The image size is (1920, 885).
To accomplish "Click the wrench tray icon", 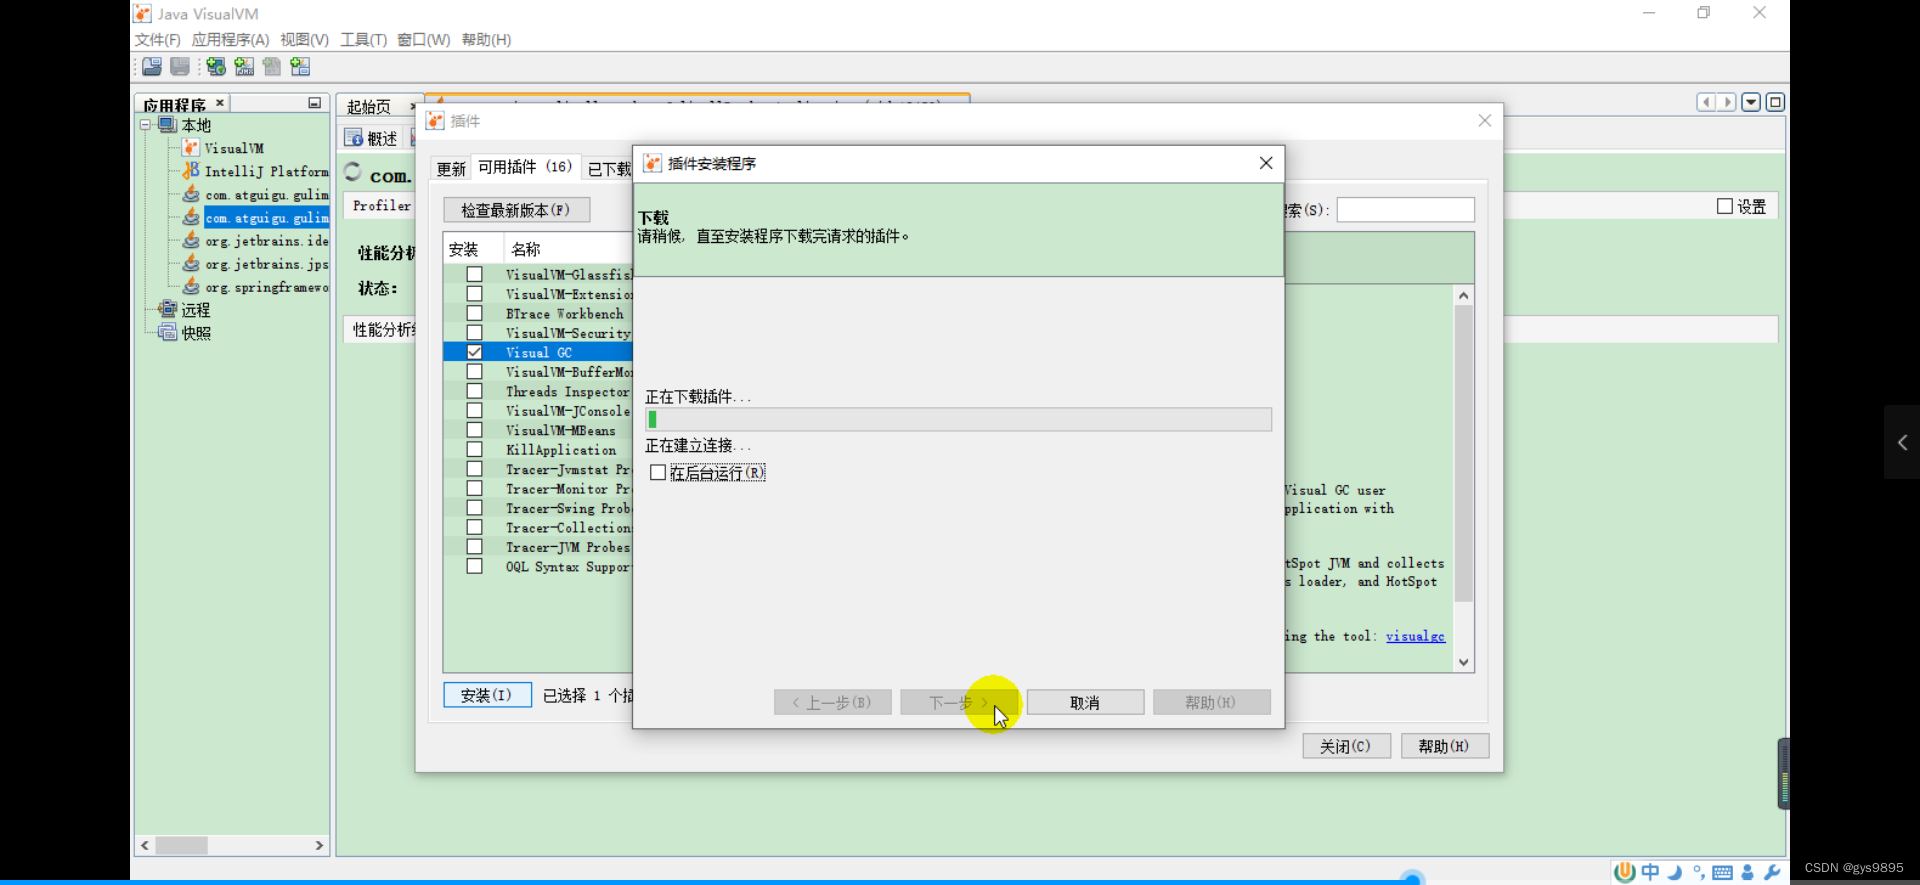I will pyautogui.click(x=1772, y=872).
